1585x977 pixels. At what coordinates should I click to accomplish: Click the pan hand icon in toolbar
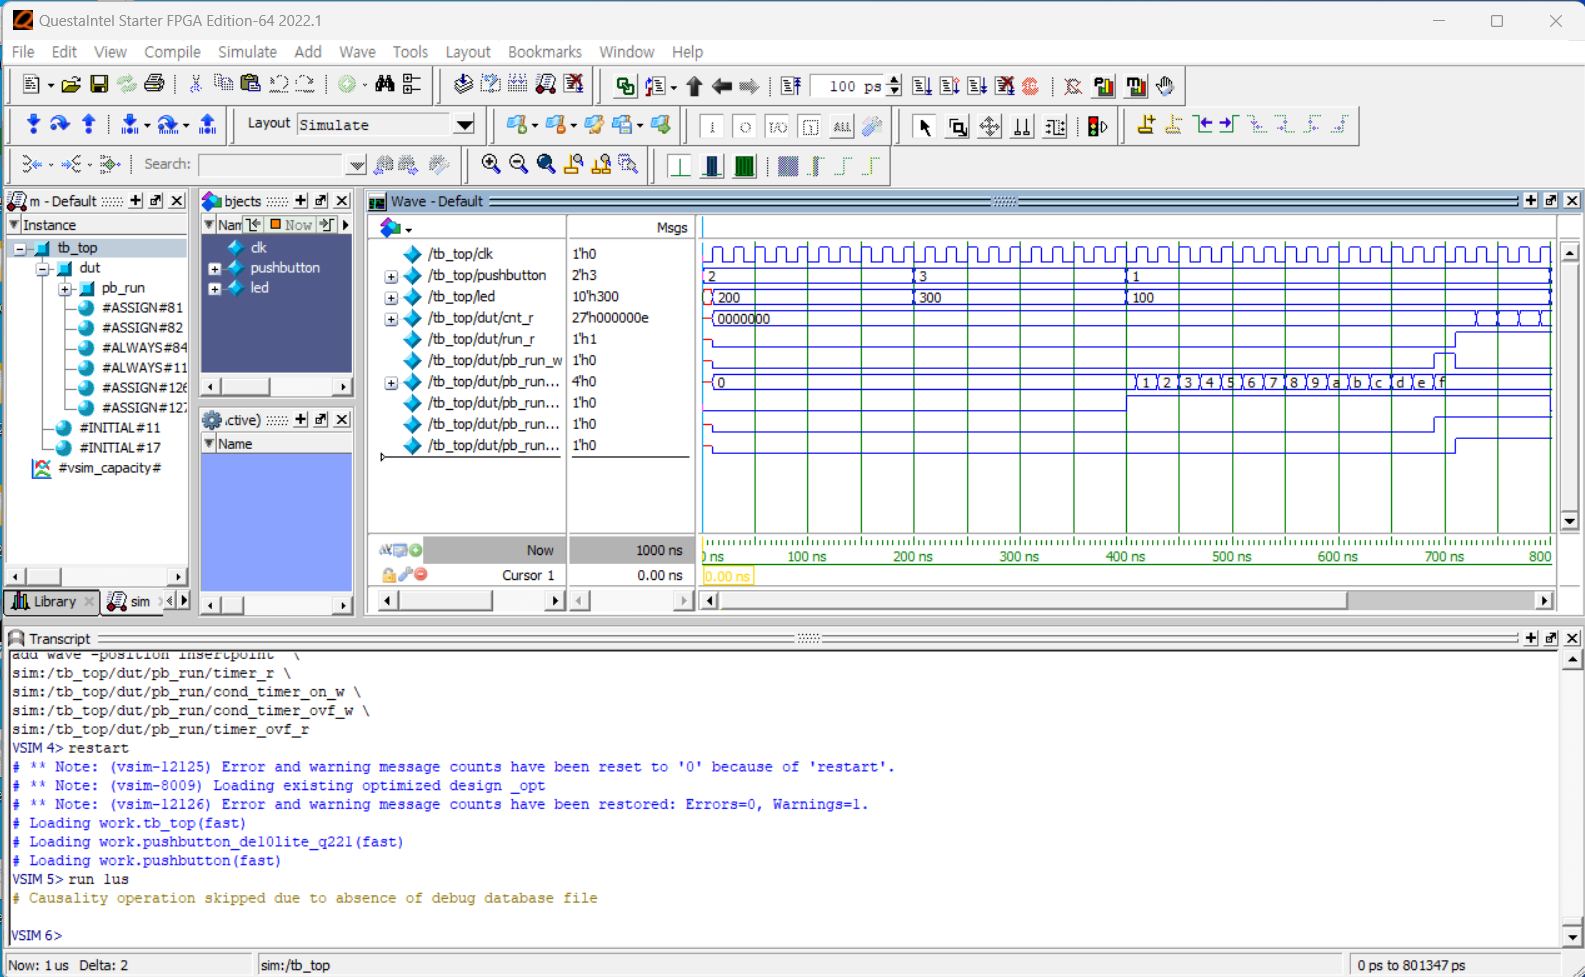click(x=1165, y=86)
